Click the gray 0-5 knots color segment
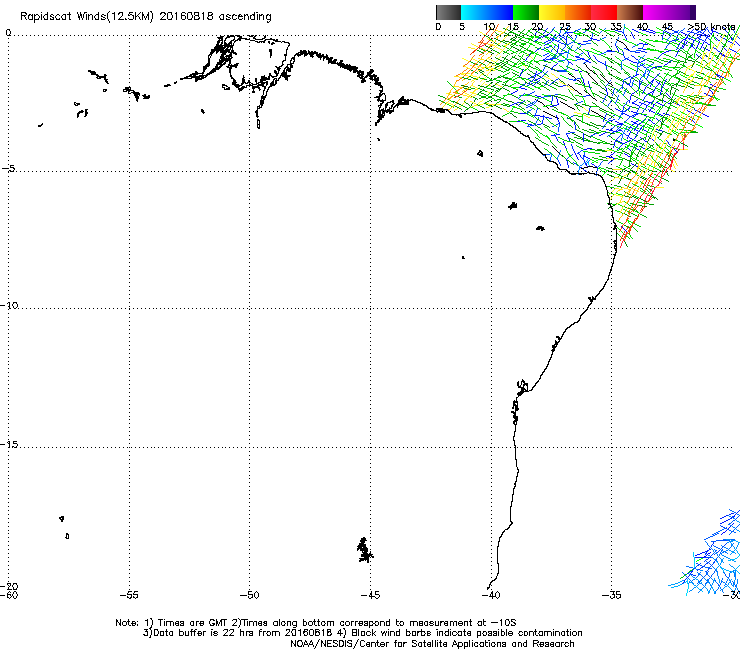The height and width of the screenshot is (650, 740). [x=448, y=12]
